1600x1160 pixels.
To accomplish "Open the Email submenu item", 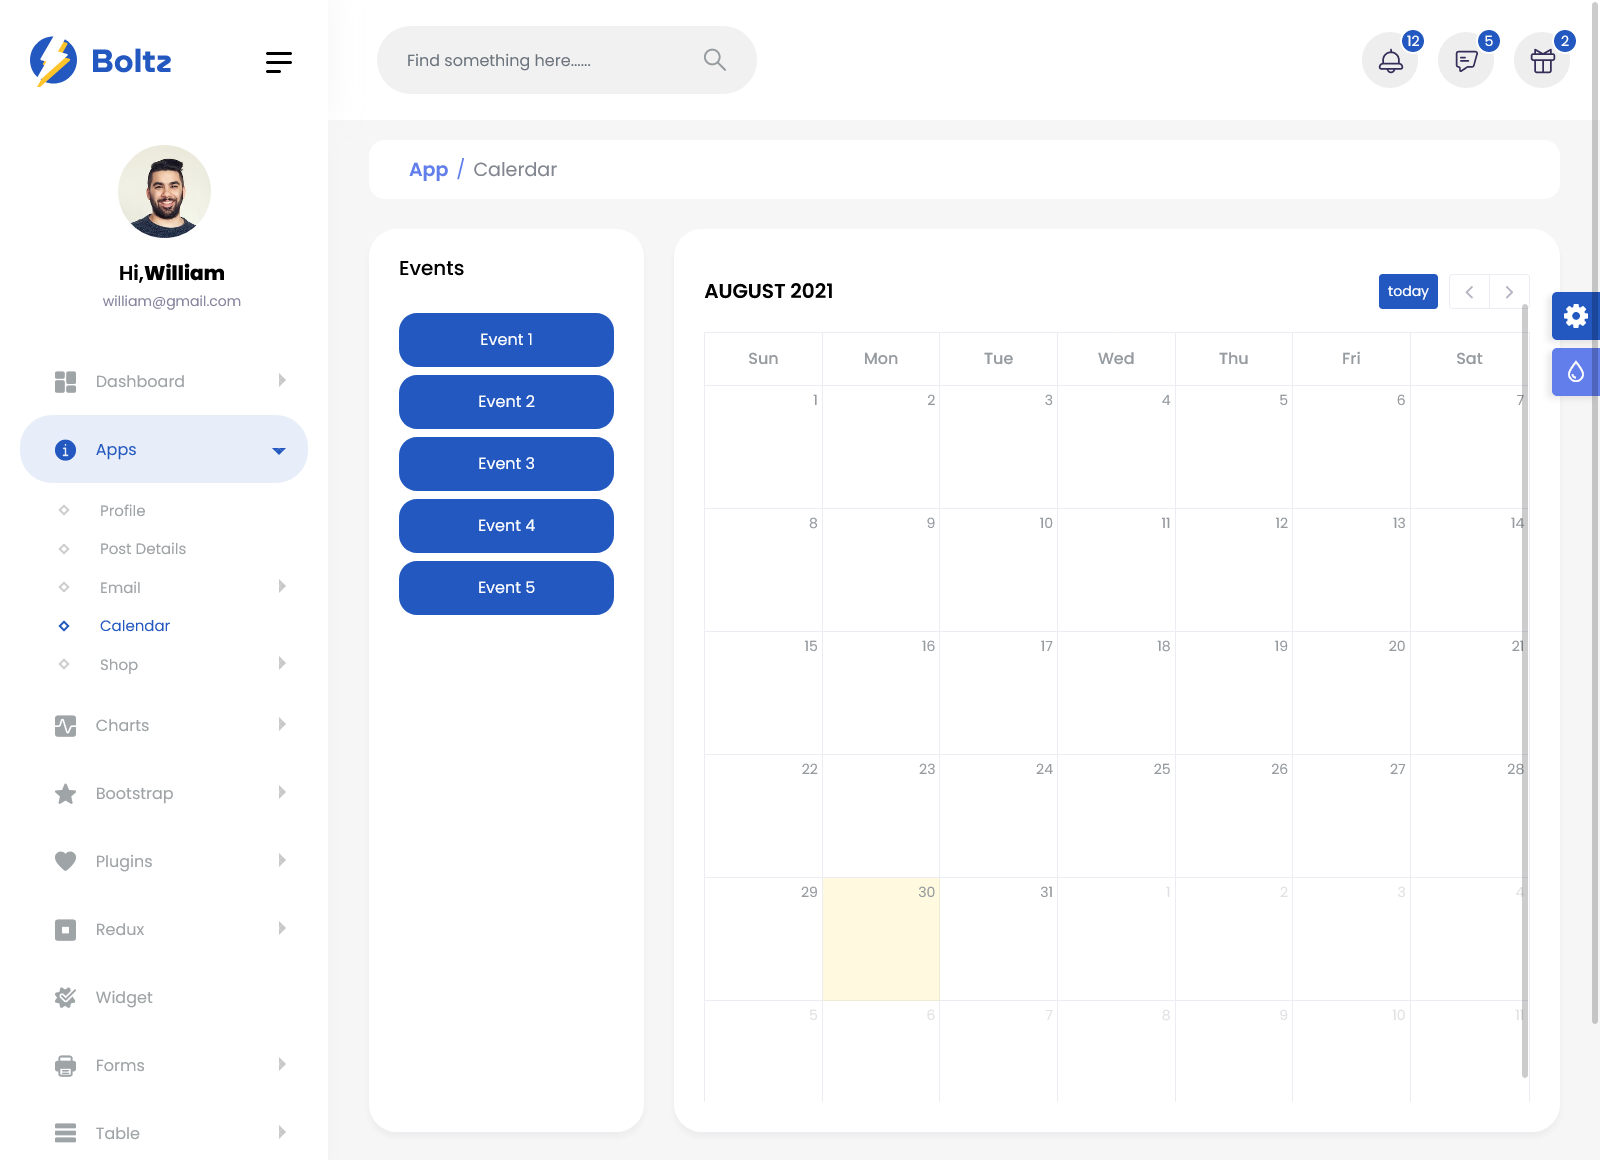I will pos(120,588).
